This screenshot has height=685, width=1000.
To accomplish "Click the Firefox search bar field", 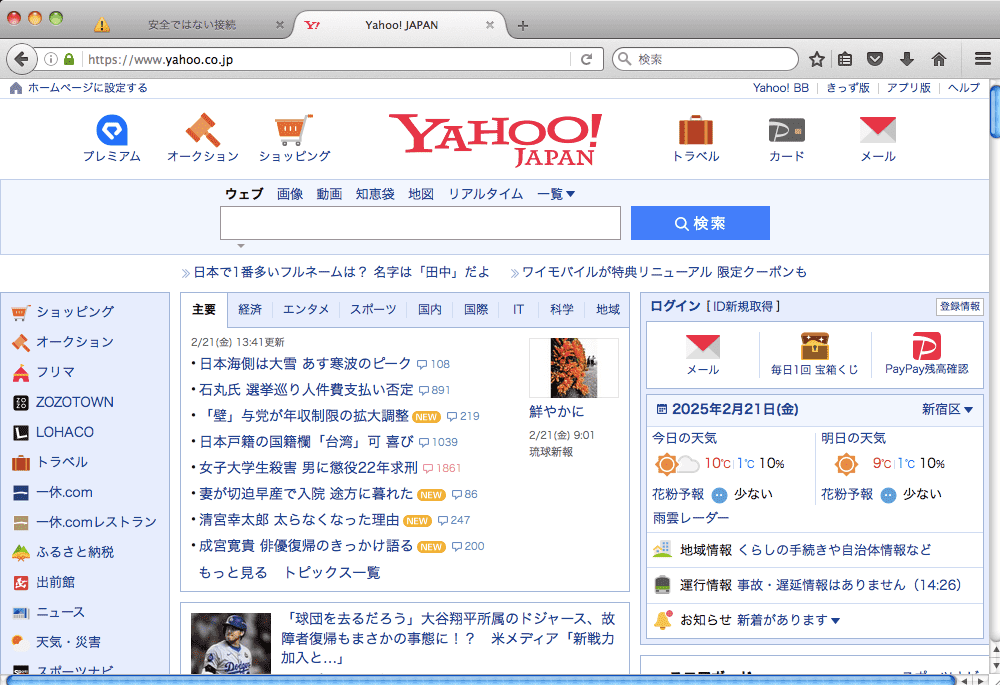I will [705, 59].
